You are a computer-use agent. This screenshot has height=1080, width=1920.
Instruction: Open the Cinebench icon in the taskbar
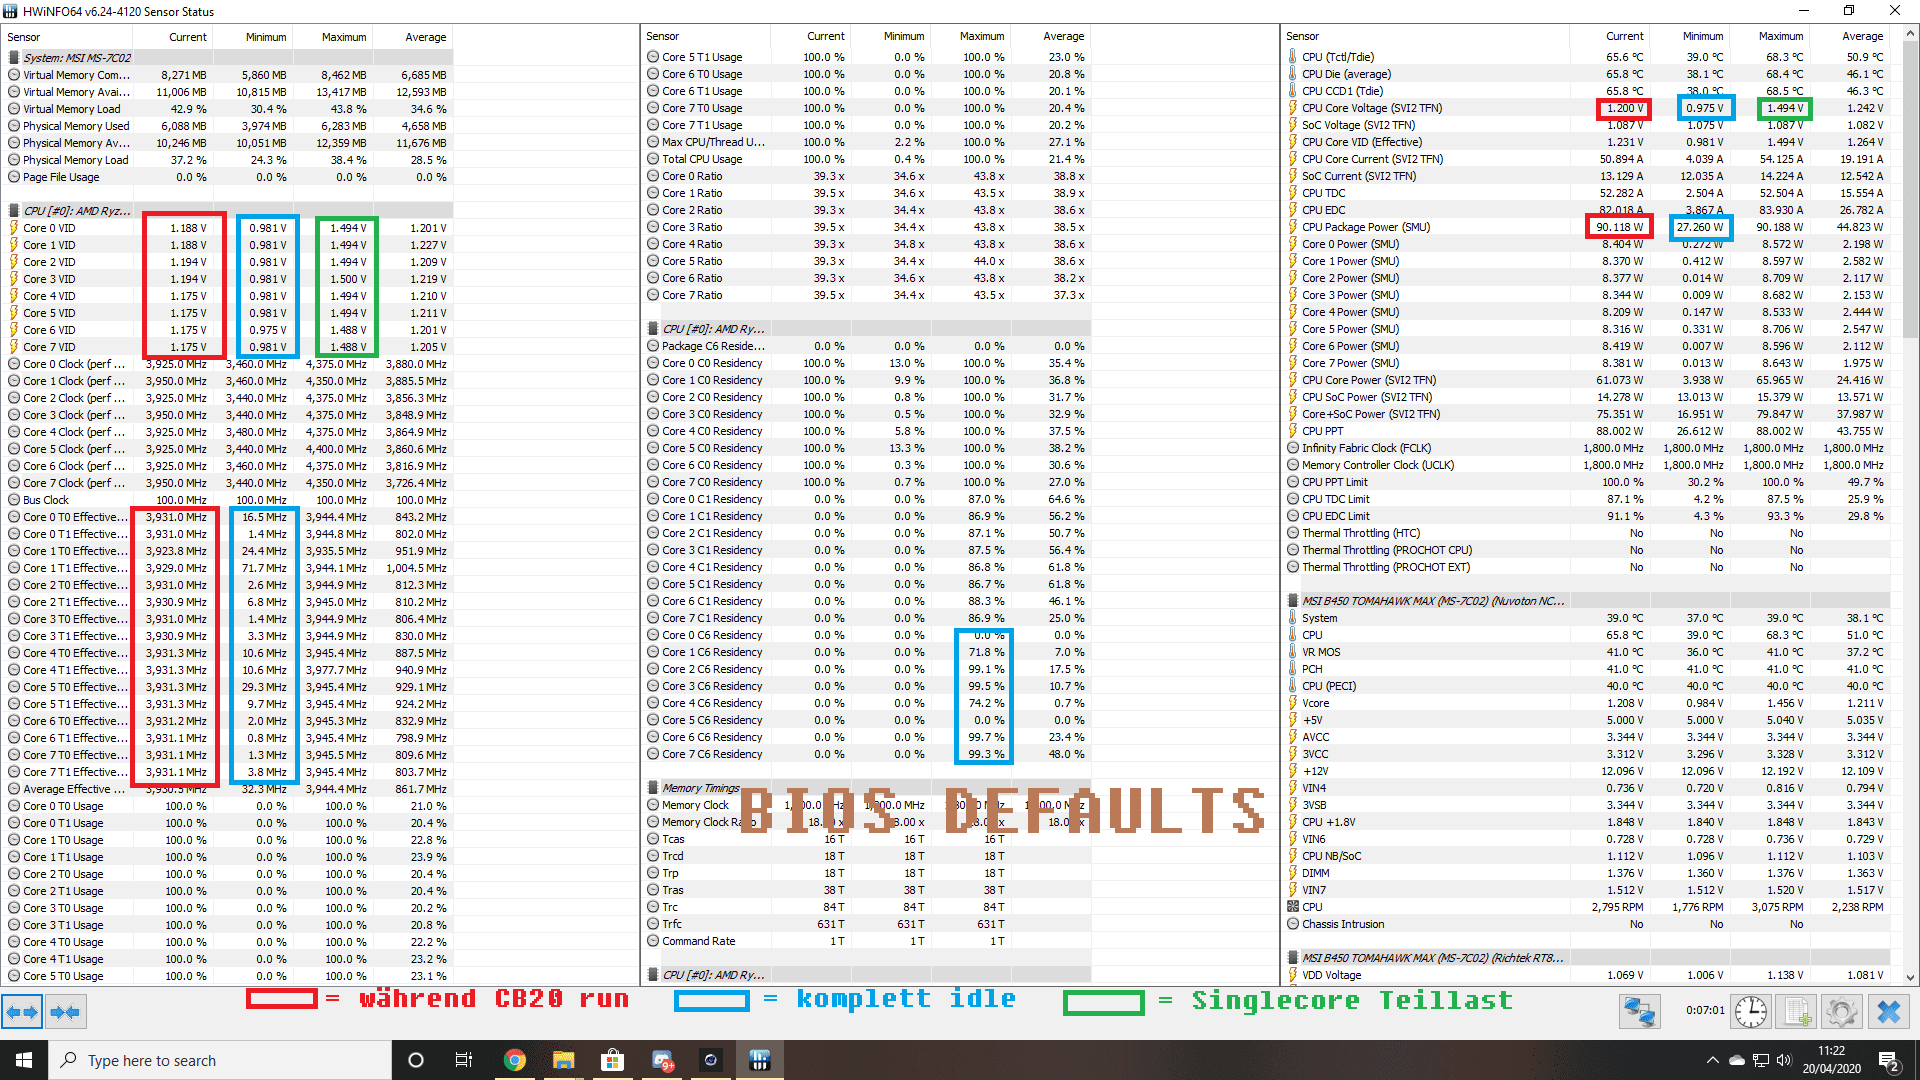pos(711,1060)
